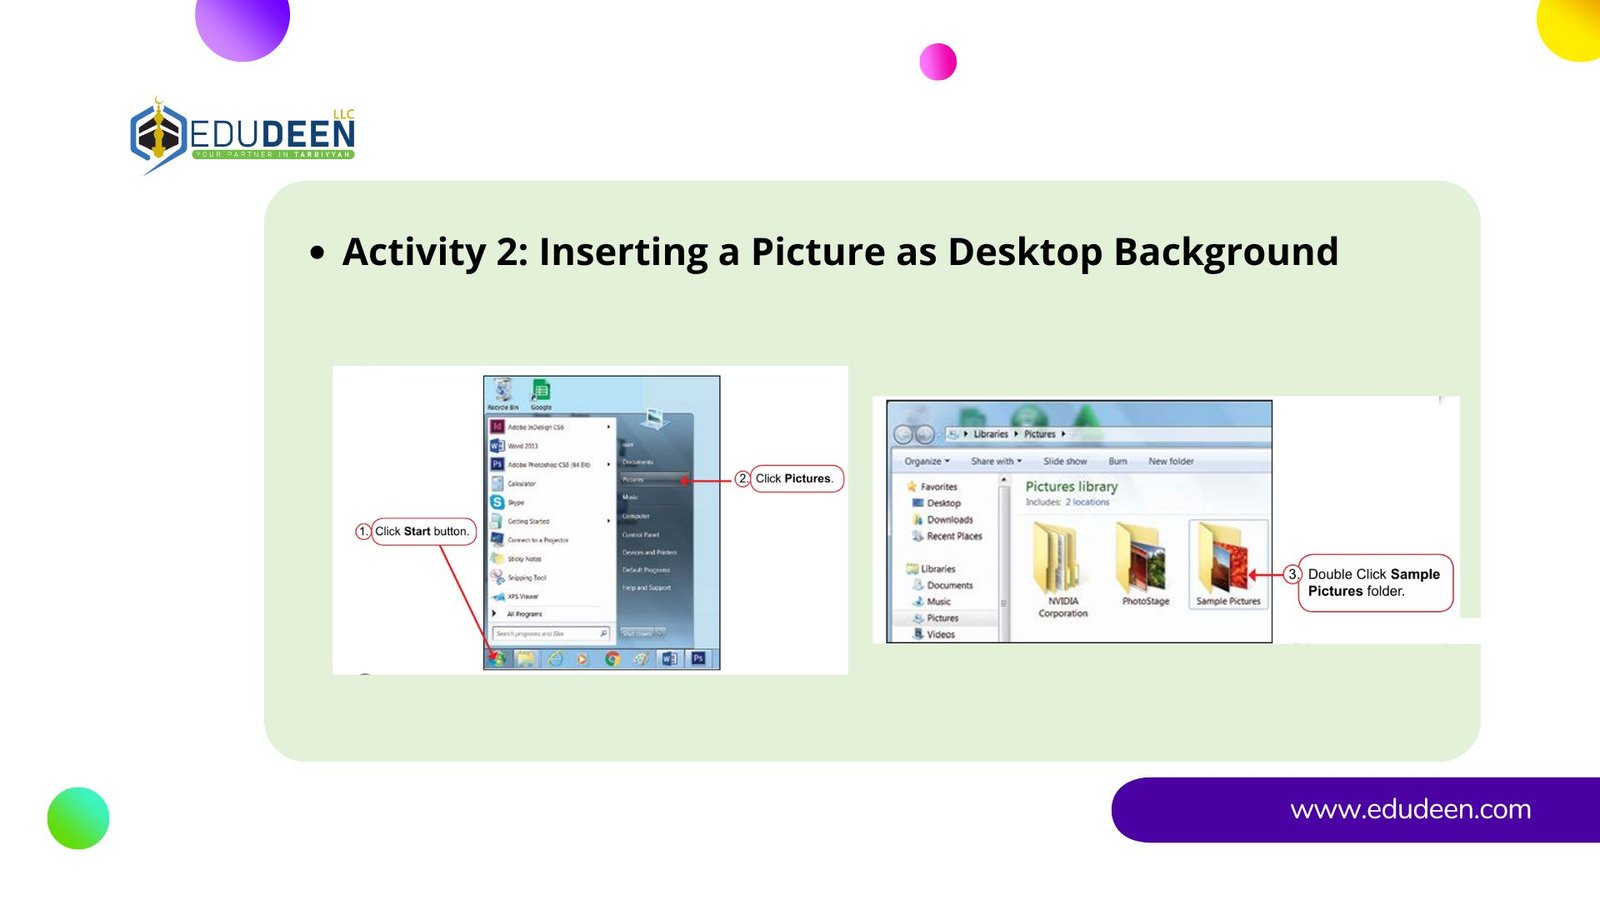The height and width of the screenshot is (900, 1600).
Task: Expand the Adobe InDesign CS6 submenu arrow
Action: pyautogui.click(x=608, y=427)
